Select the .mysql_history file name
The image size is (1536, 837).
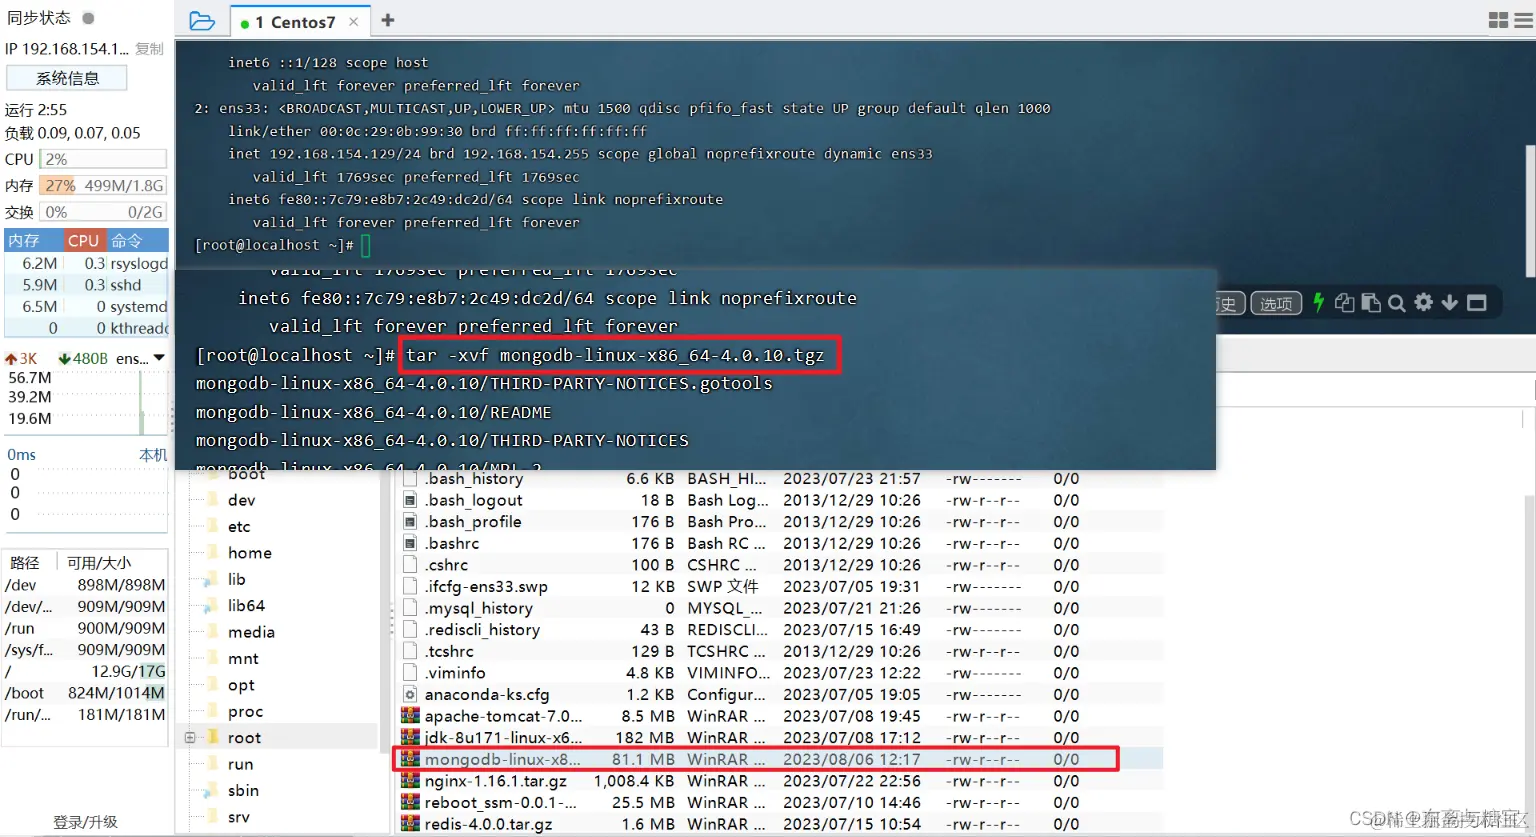(x=478, y=608)
